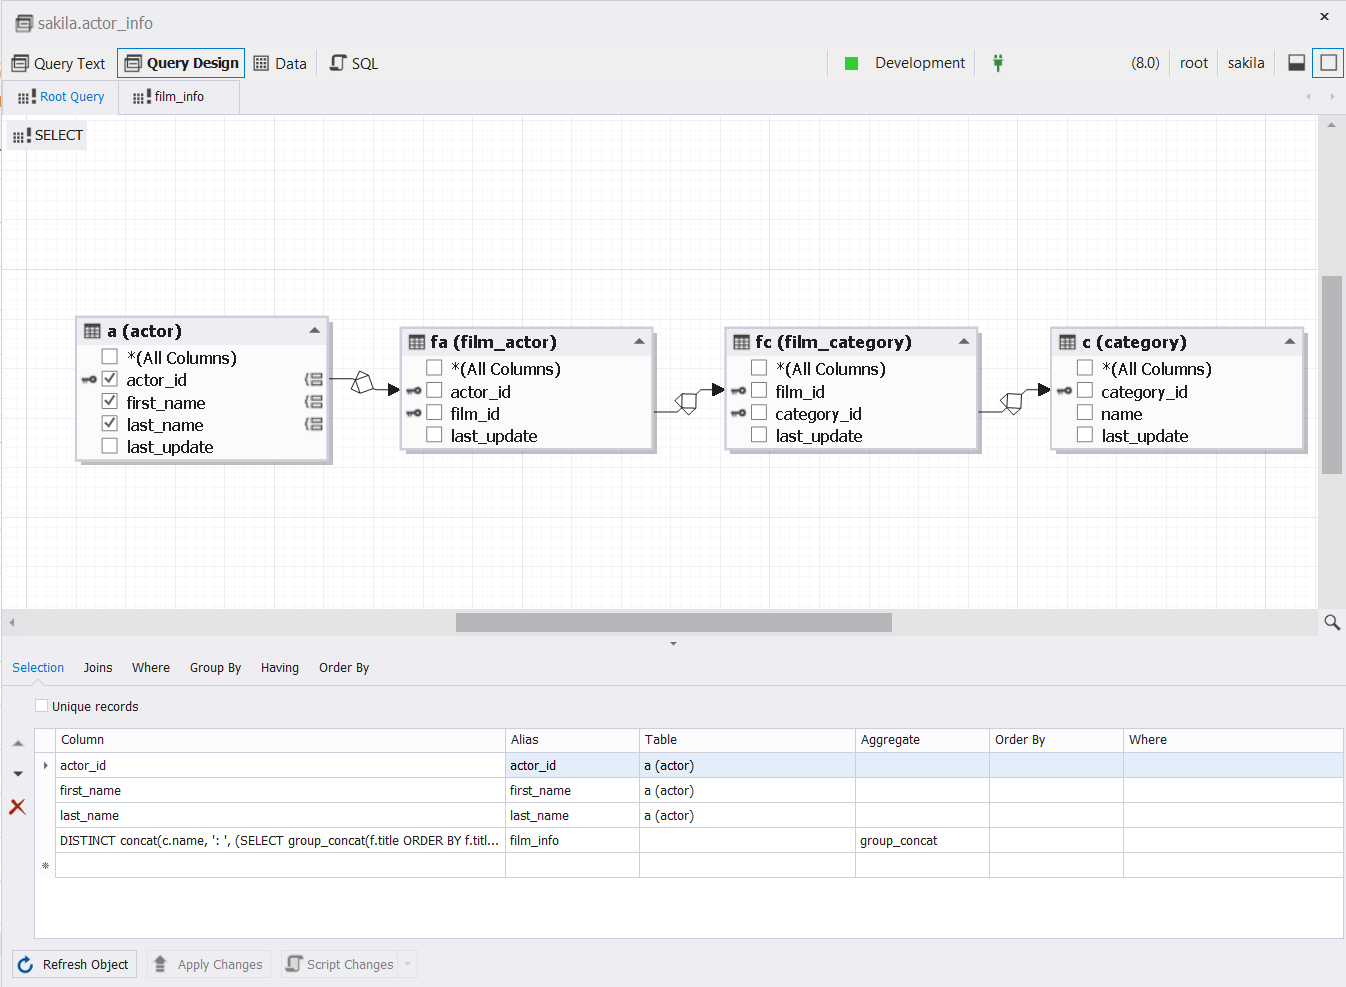
Task: Click the film_category table grid icon
Action: coord(742,342)
